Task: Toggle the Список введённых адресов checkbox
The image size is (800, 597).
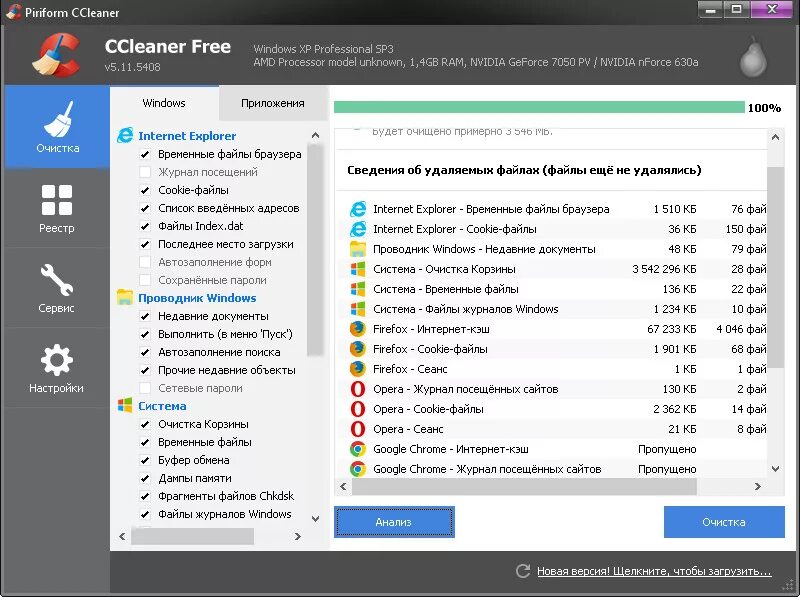Action: coord(145,208)
